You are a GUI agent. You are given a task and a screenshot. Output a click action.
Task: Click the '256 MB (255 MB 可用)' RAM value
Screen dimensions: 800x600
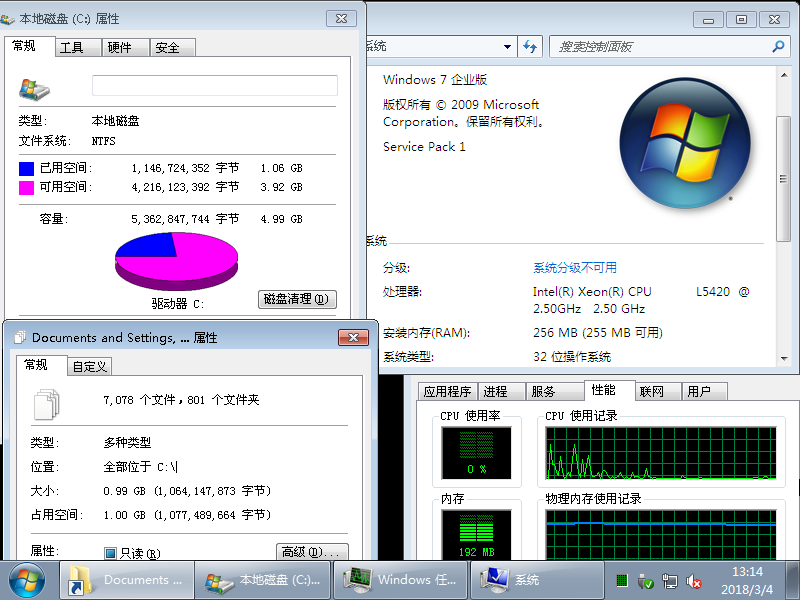(597, 333)
